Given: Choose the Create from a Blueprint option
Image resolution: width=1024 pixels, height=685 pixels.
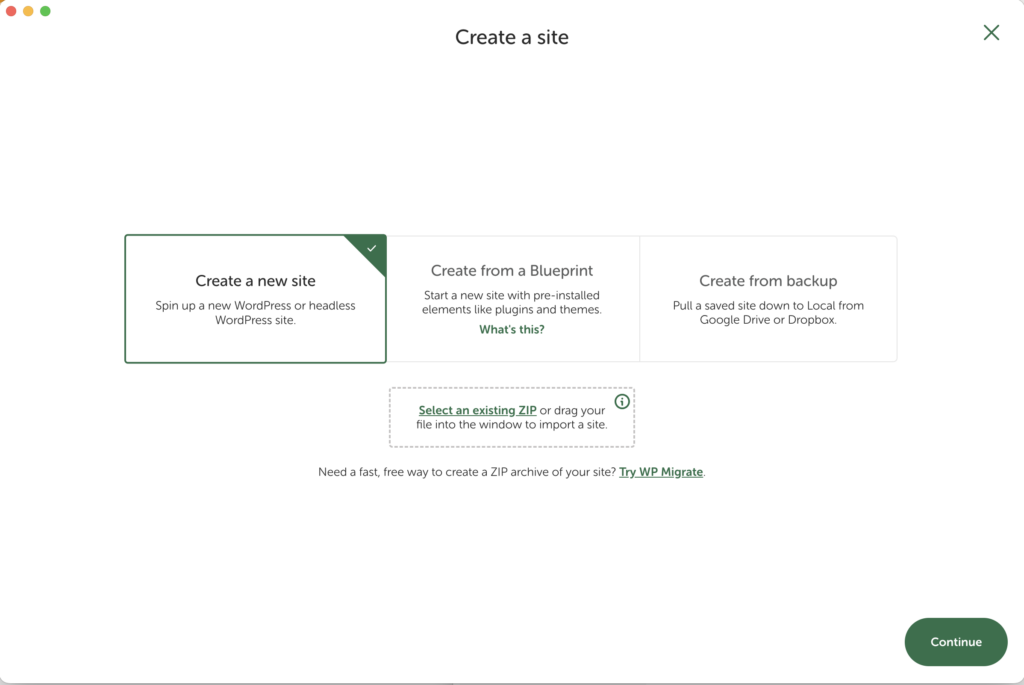Looking at the screenshot, I should click(512, 271).
